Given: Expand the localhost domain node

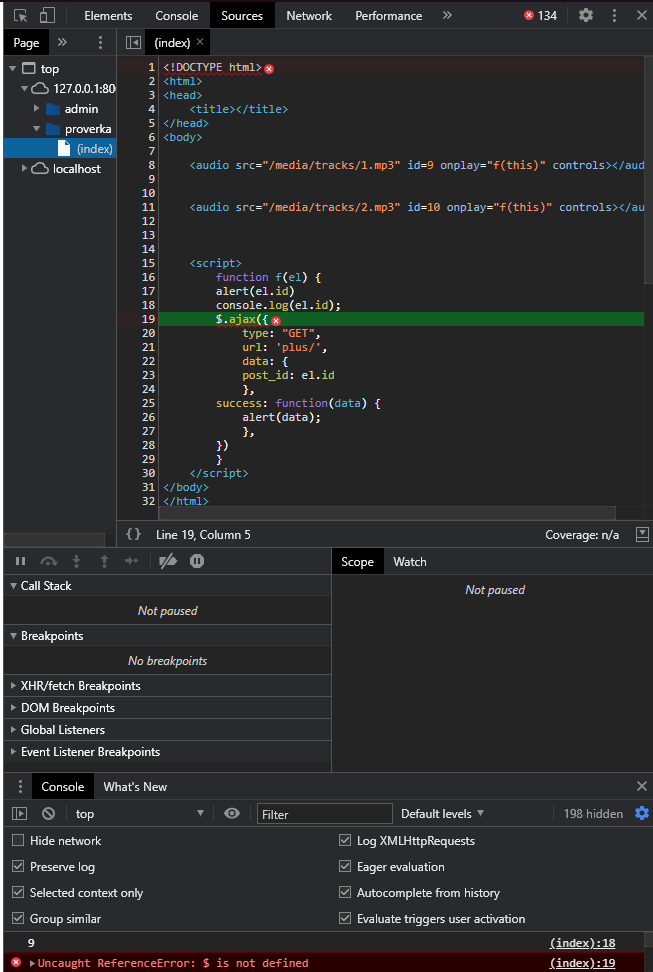Looking at the screenshot, I should (x=25, y=168).
